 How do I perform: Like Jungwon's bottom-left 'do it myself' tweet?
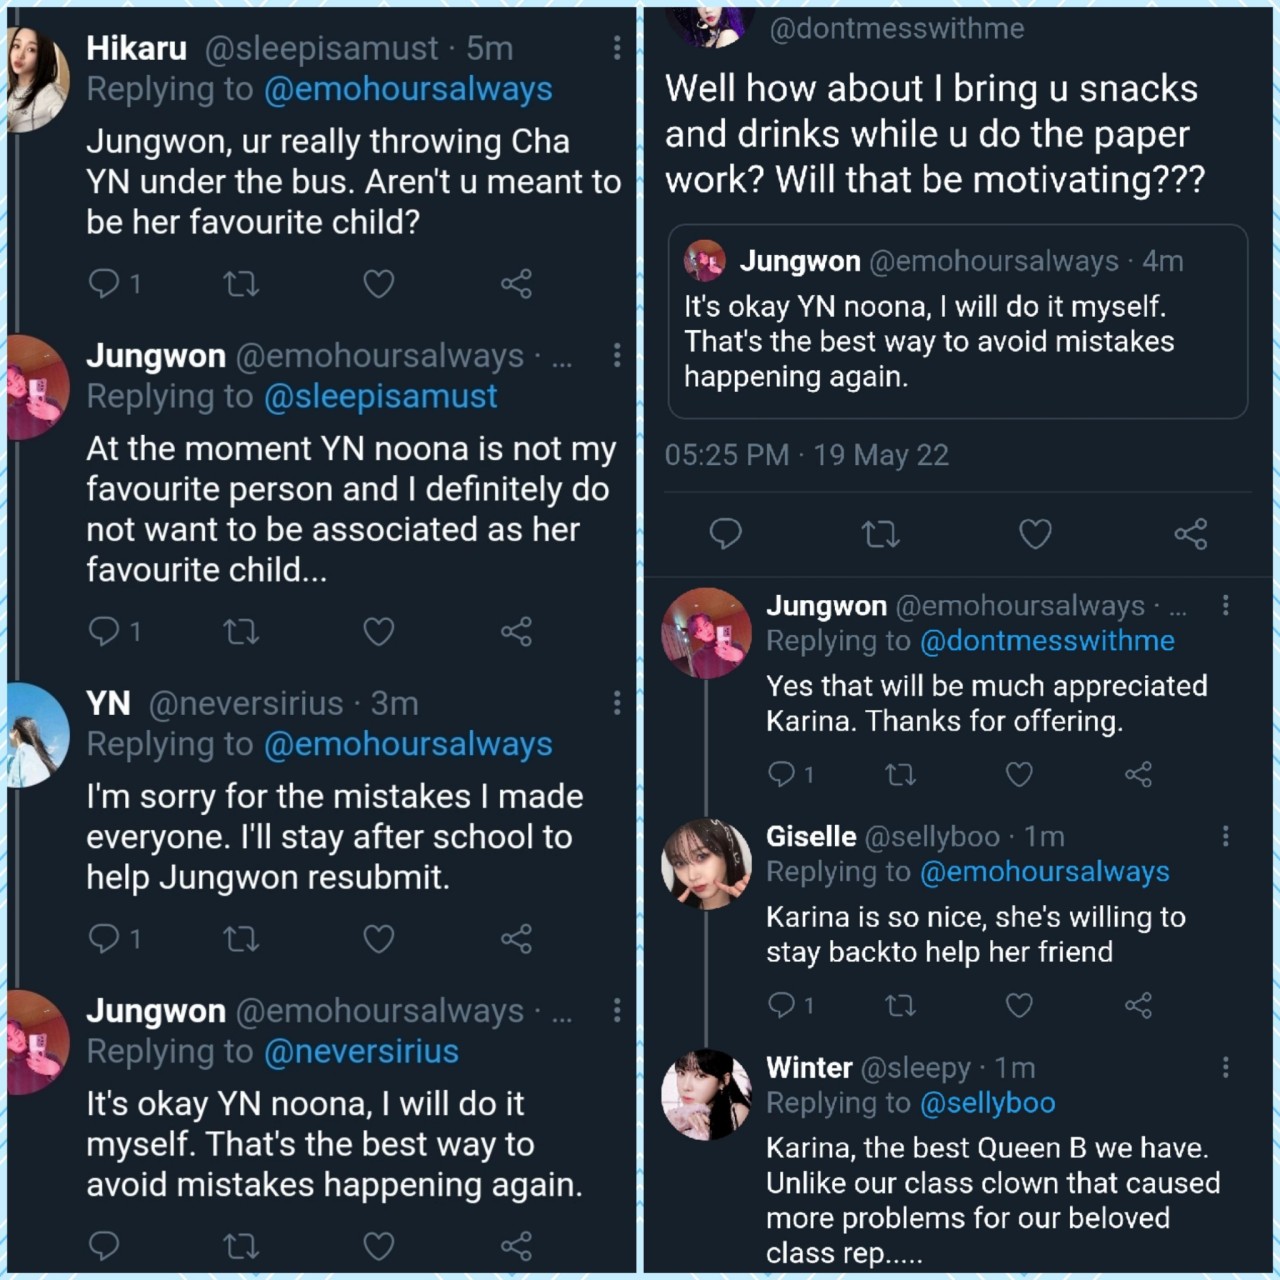click(378, 1246)
